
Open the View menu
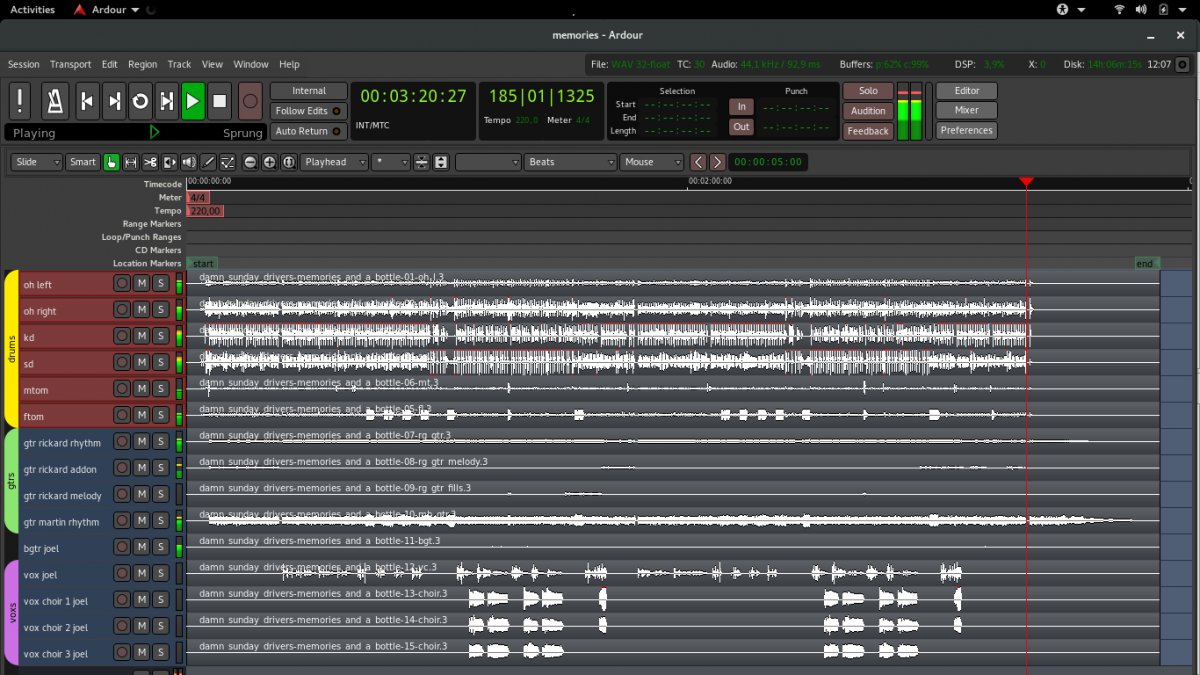coord(212,64)
